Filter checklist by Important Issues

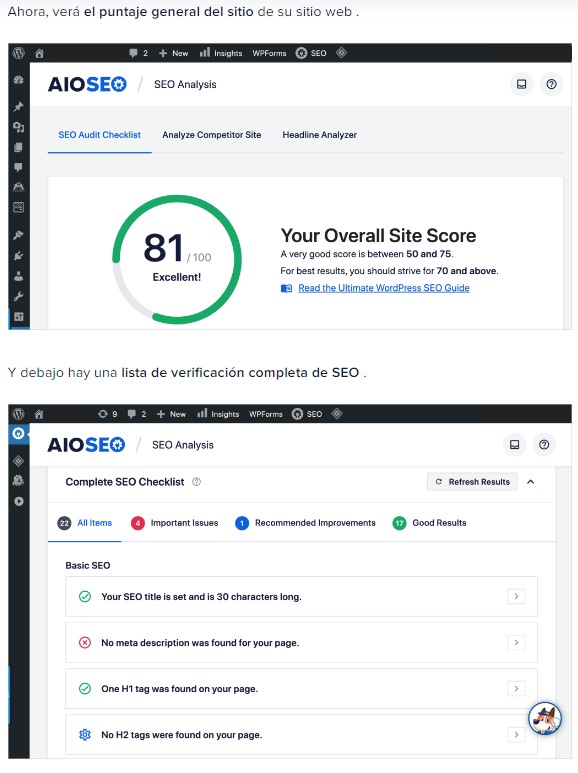point(175,523)
